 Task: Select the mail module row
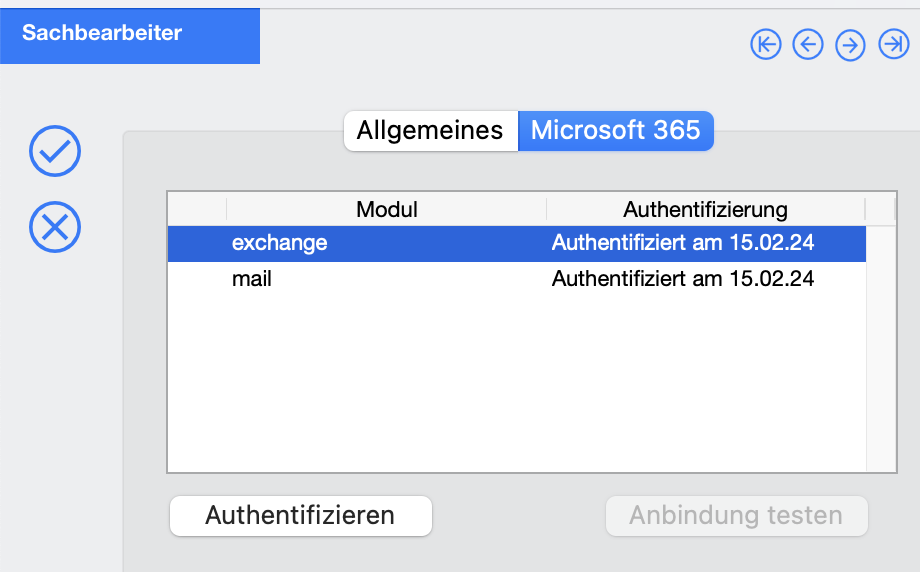pos(517,279)
